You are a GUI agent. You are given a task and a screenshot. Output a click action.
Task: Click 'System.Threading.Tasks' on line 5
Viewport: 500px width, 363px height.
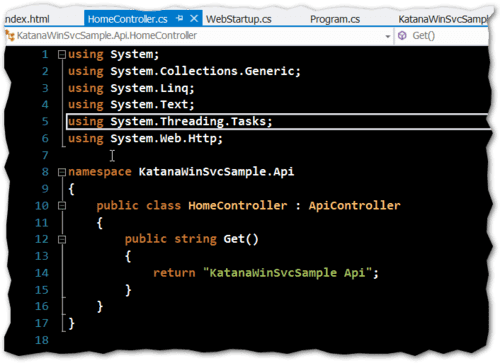click(x=188, y=121)
